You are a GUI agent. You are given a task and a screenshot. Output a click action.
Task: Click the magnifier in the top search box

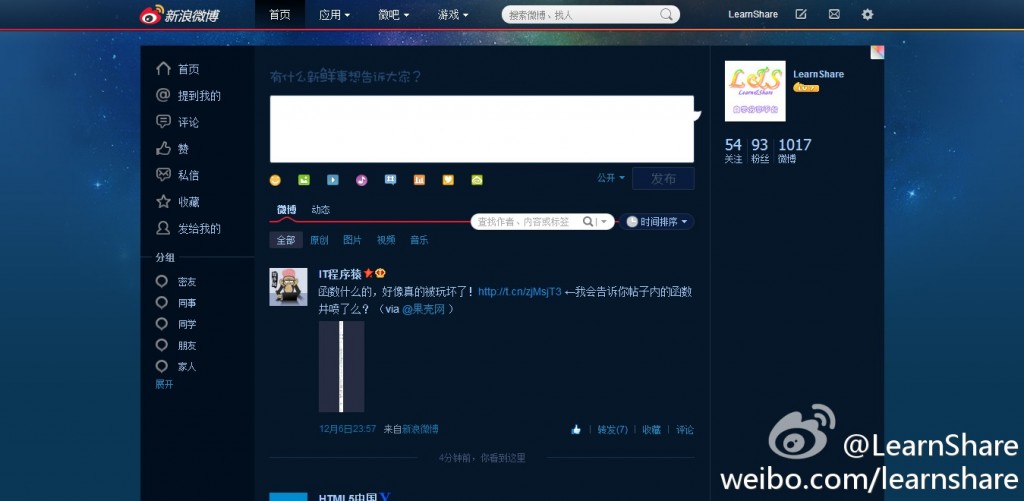(x=665, y=14)
